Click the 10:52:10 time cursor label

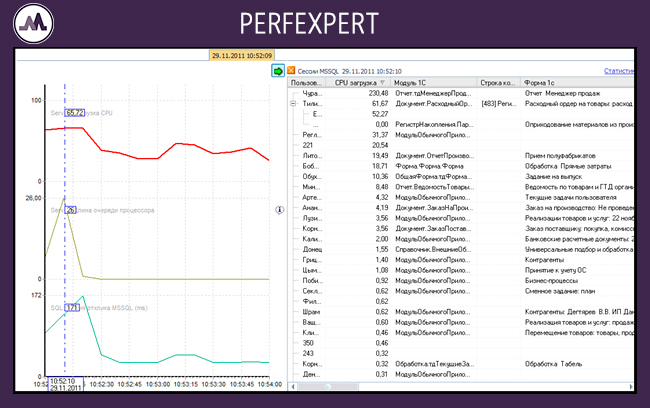(x=65, y=384)
